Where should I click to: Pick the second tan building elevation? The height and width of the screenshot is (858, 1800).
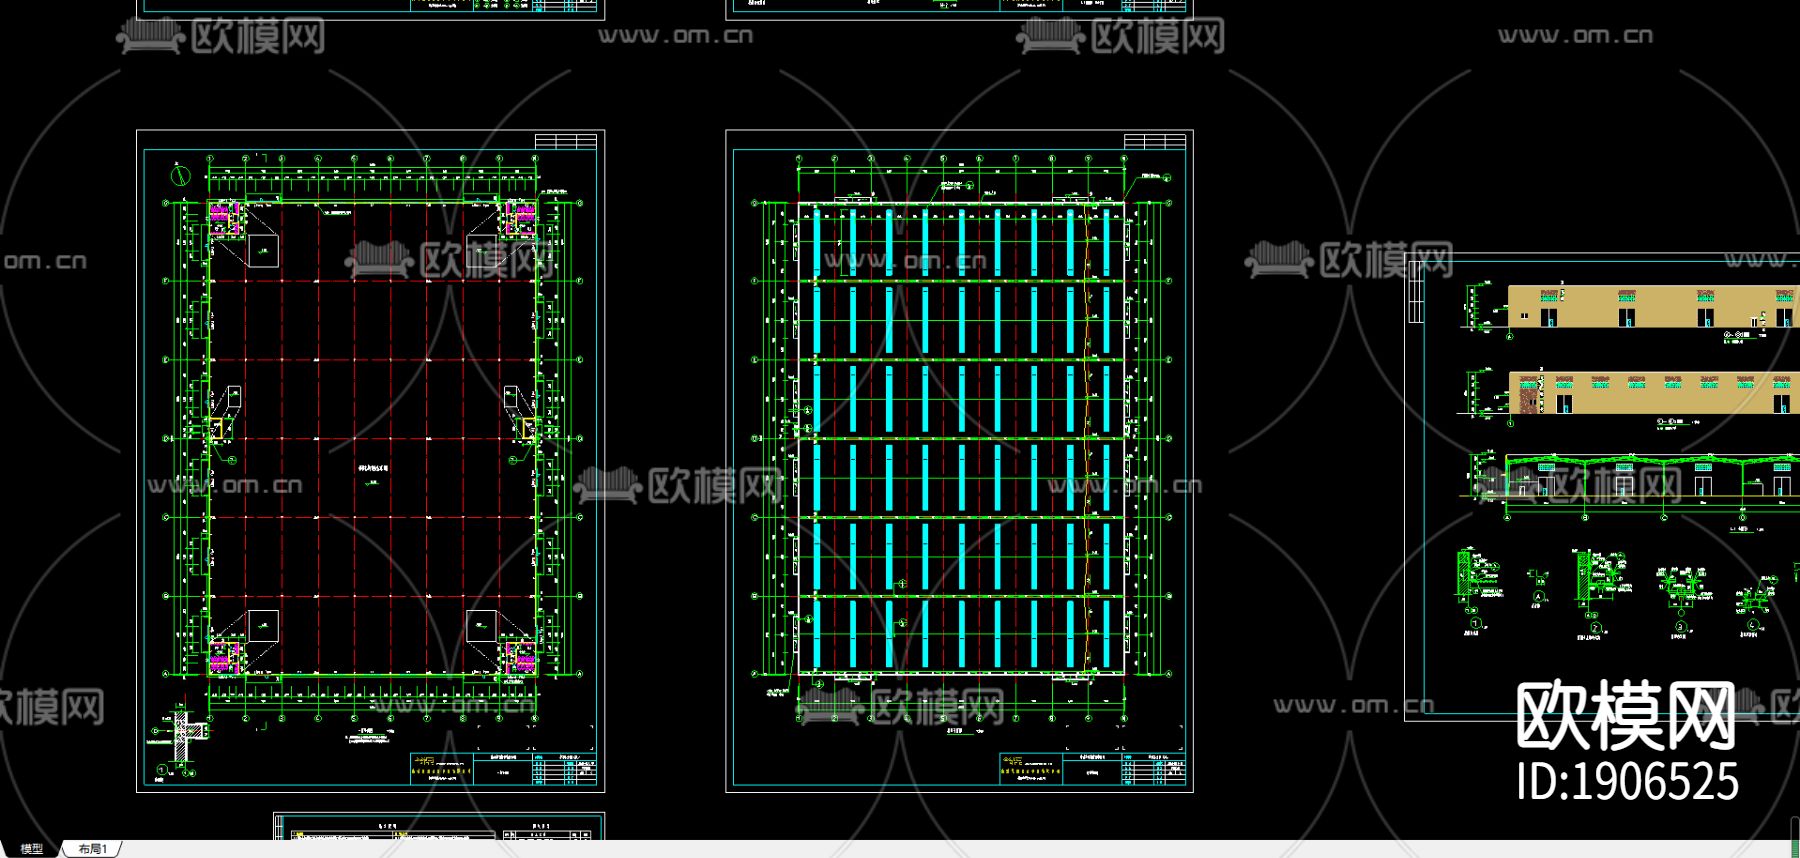click(1653, 393)
